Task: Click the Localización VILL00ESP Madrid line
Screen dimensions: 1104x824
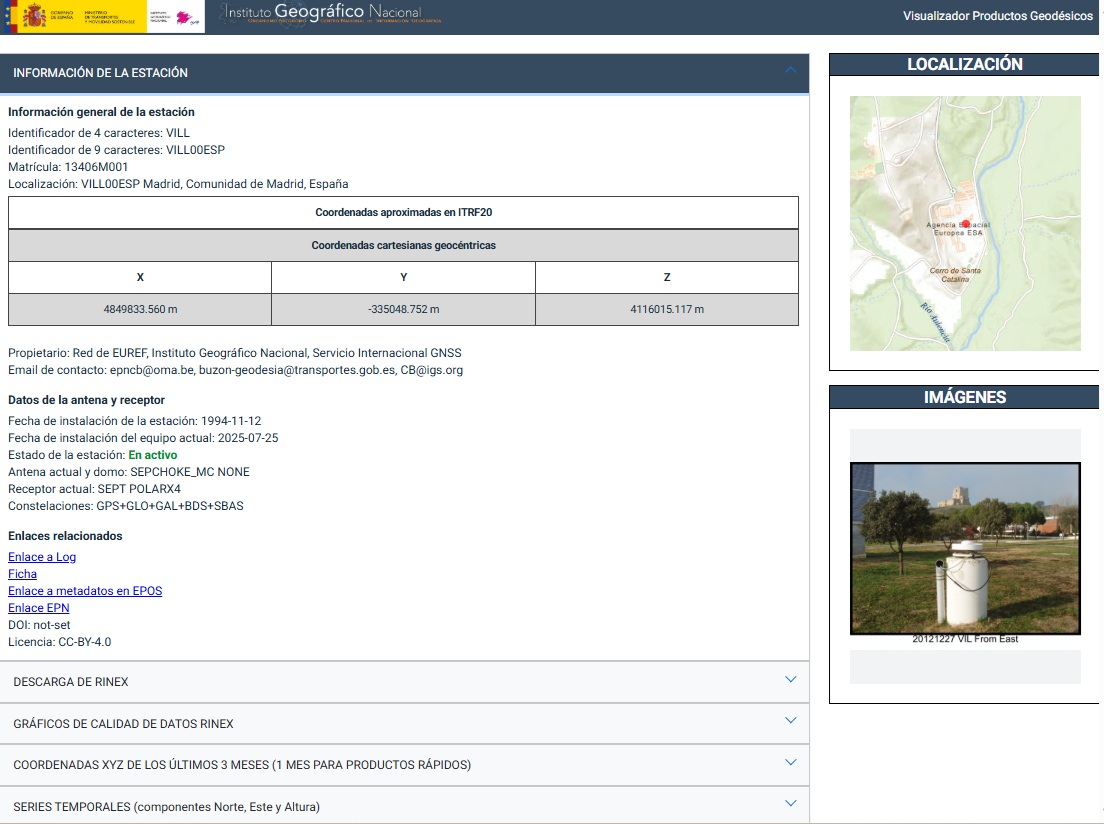Action: [x=178, y=184]
